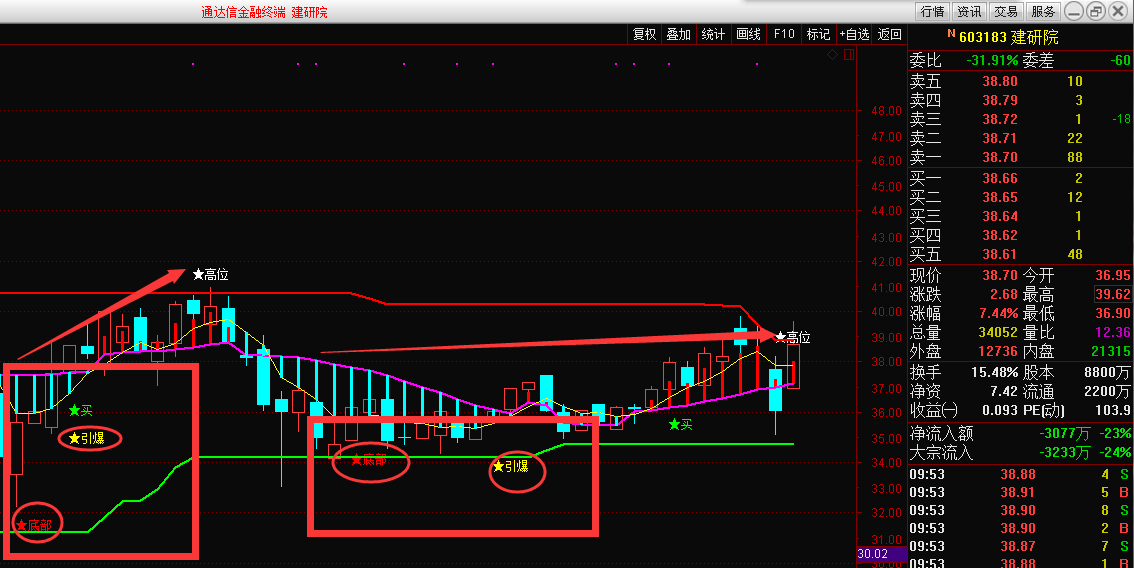The width and height of the screenshot is (1134, 568).
Task: Open the 复权 adjustment menu
Action: [644, 34]
